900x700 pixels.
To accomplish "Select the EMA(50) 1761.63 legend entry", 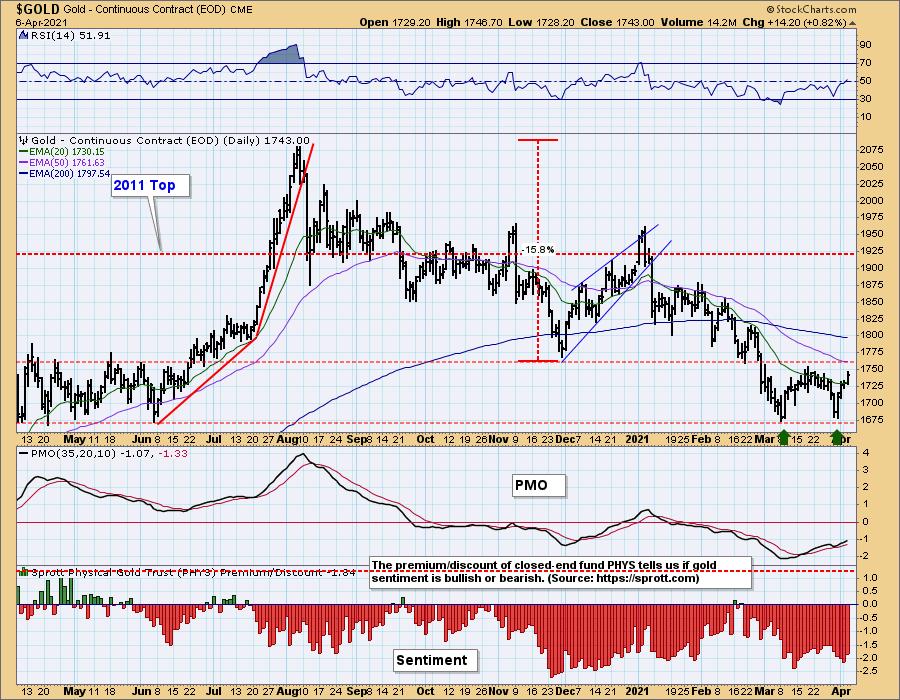I will 62,163.
